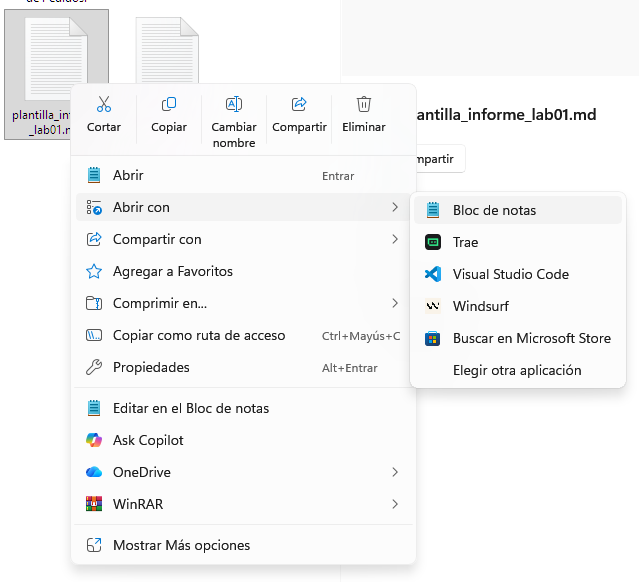This screenshot has height=582, width=639.
Task: Open file with Windsurf
Action: pyautogui.click(x=480, y=306)
